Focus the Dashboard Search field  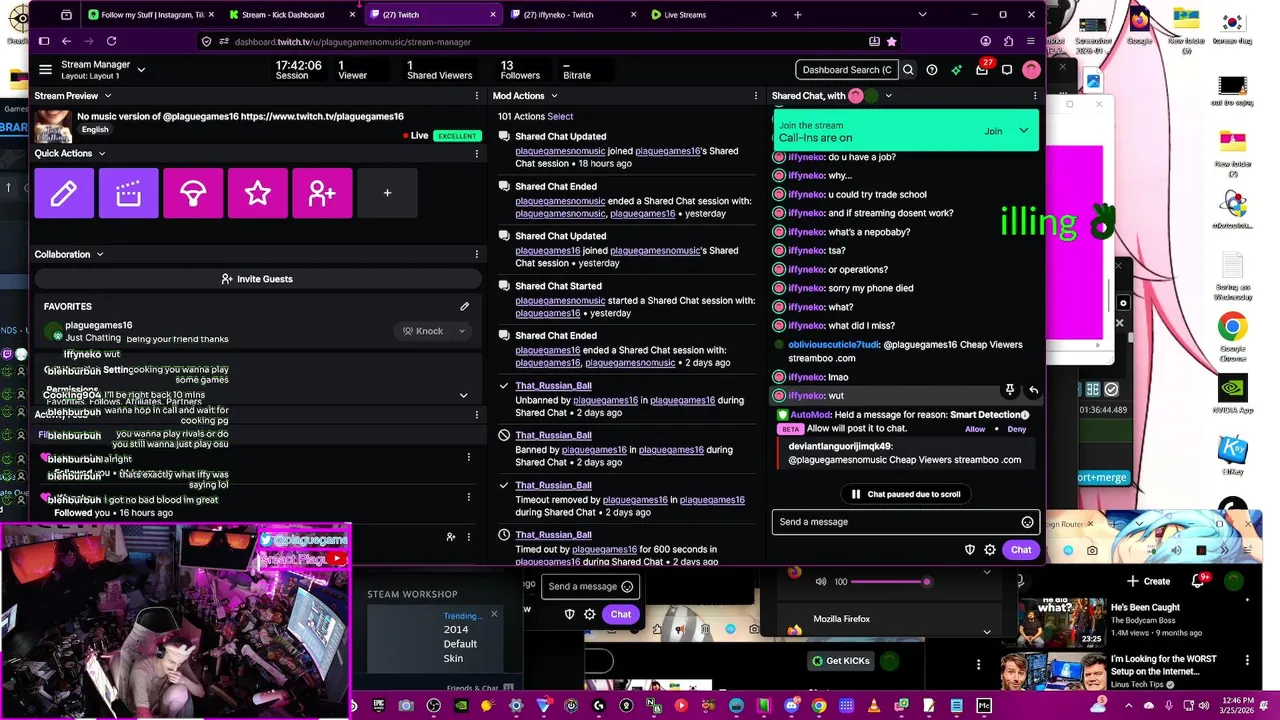click(x=847, y=70)
